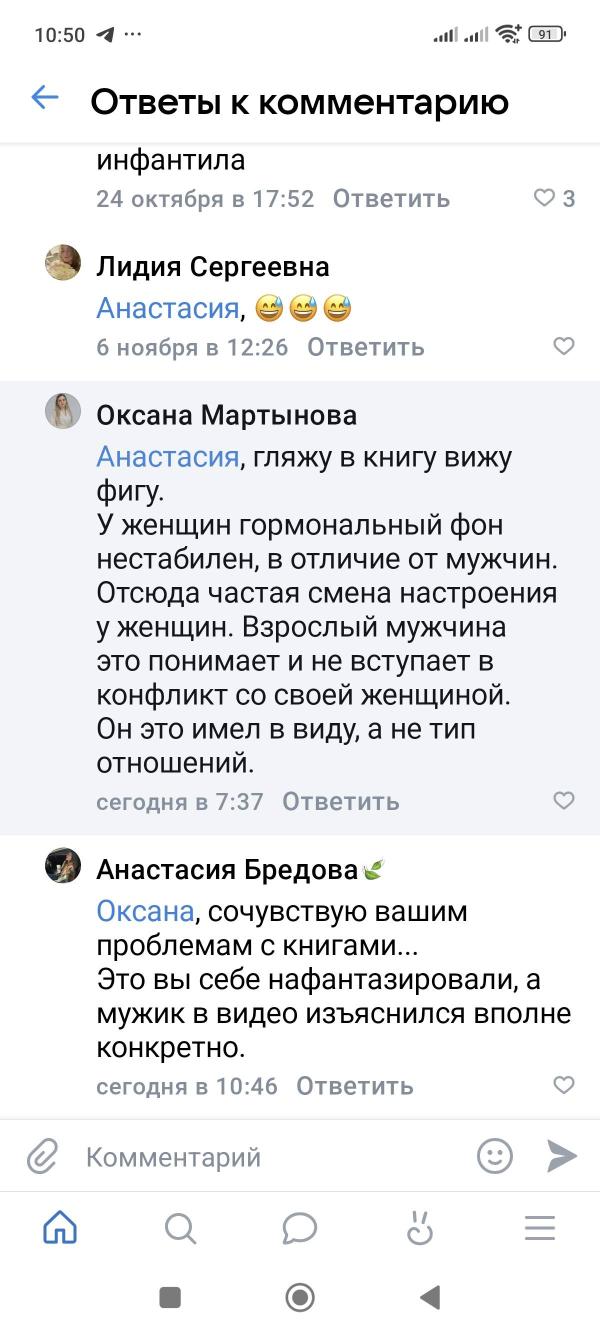Viewport: 600px width, 1334px height.
Task: Send the comment with arrow icon
Action: [x=562, y=1156]
